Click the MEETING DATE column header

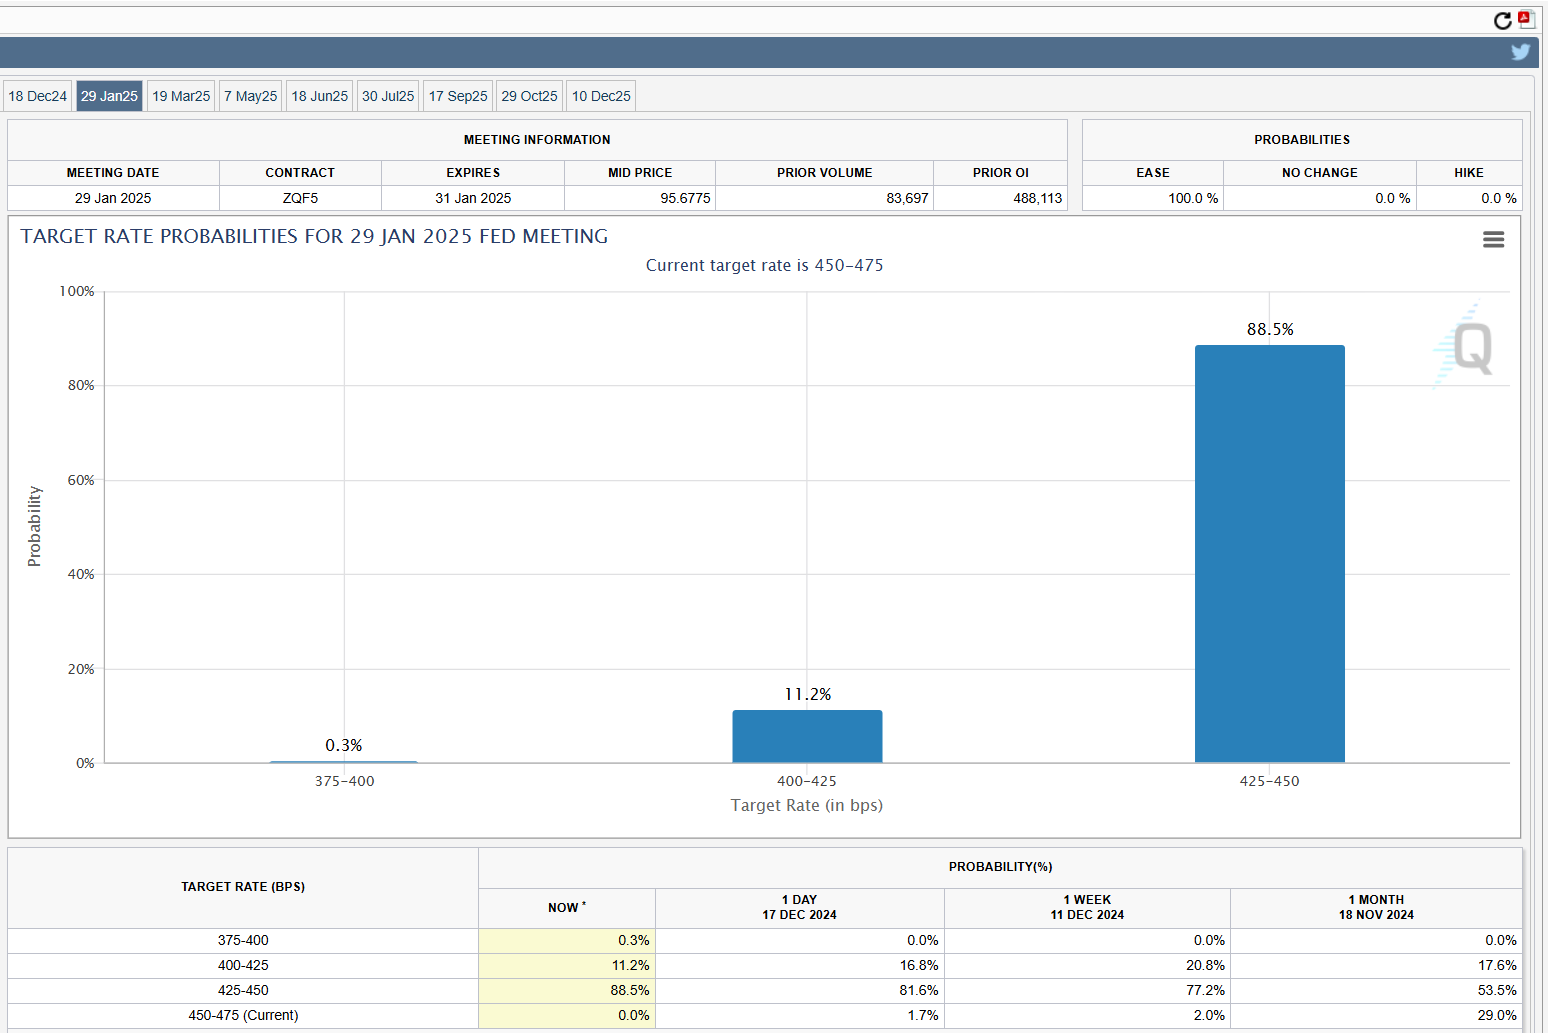point(113,173)
